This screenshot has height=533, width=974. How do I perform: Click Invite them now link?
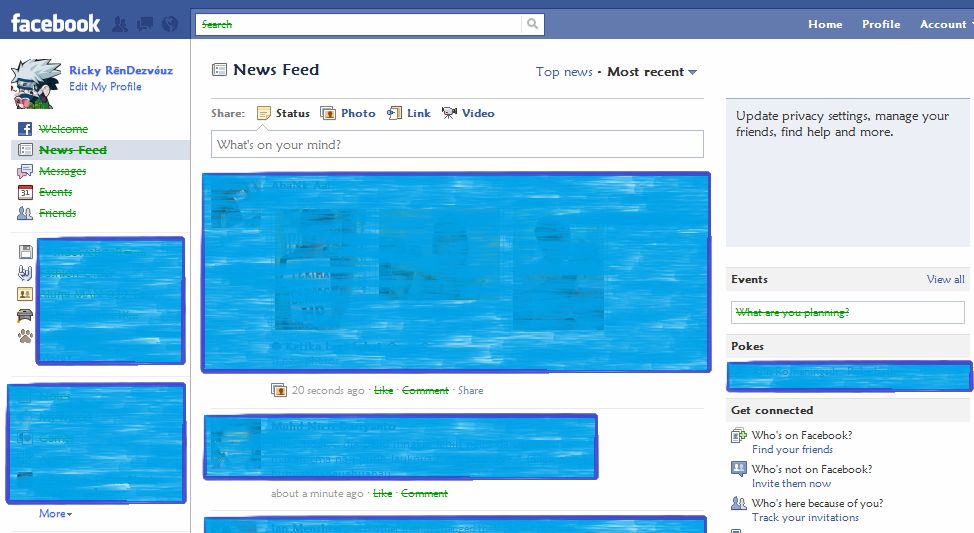click(791, 483)
